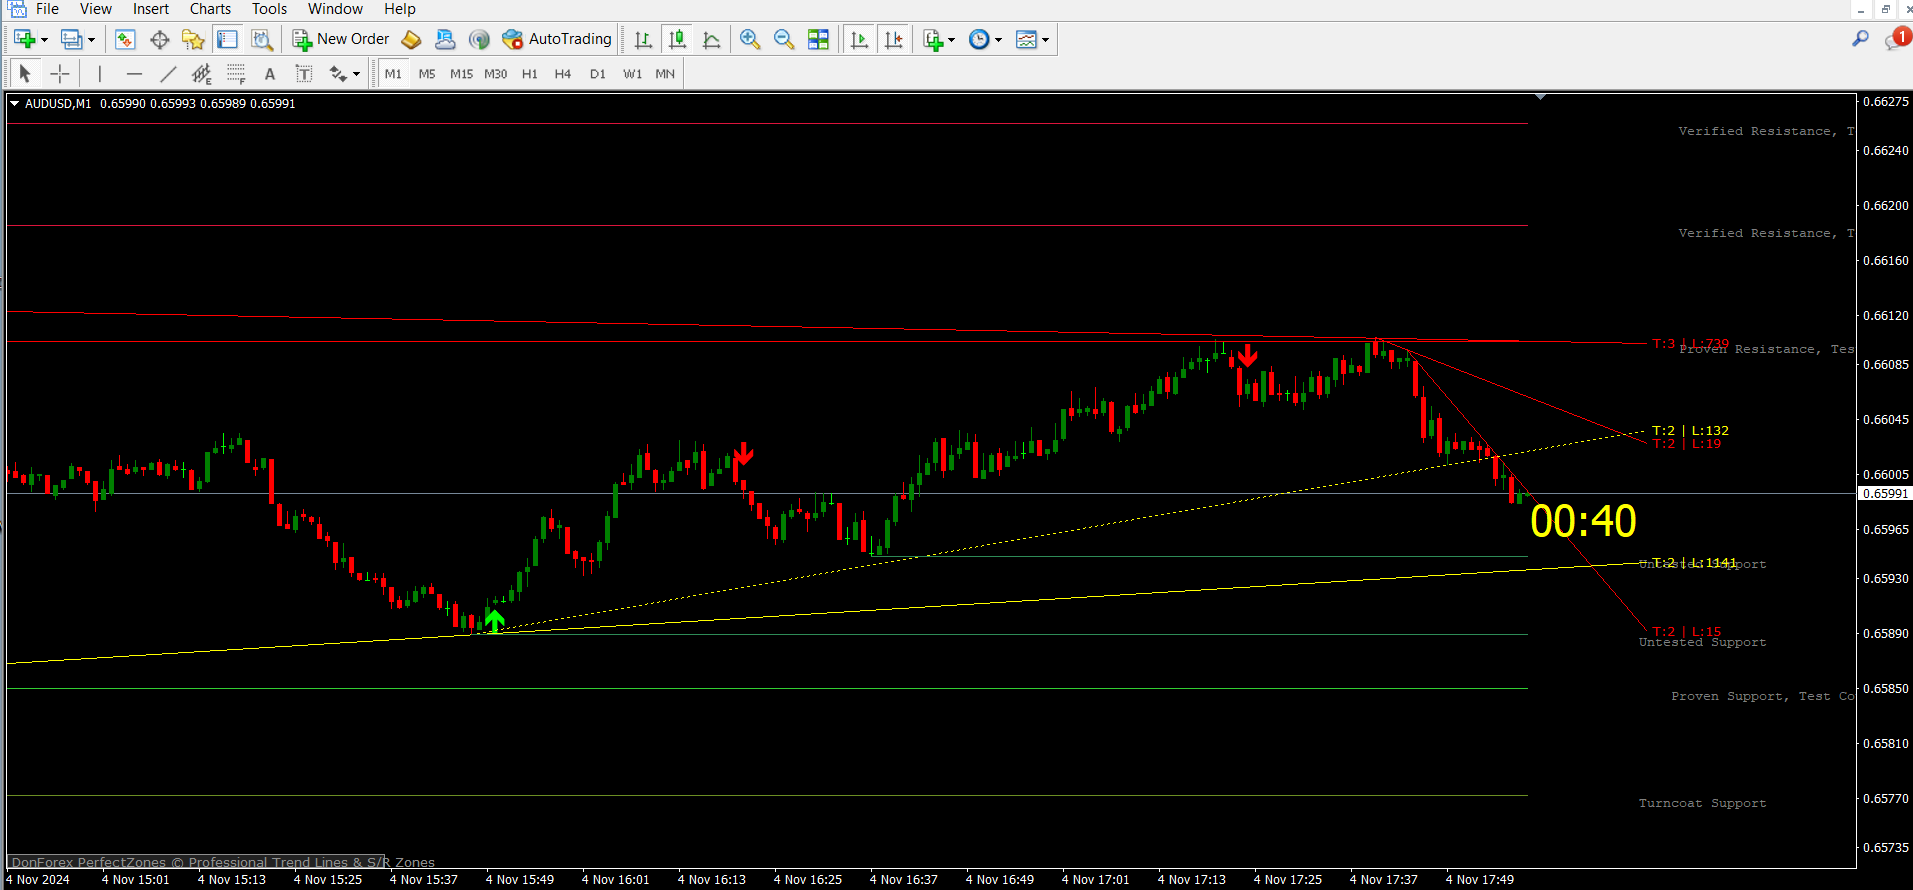Click the triangle beside AUDUSD,M1

pyautogui.click(x=14, y=103)
